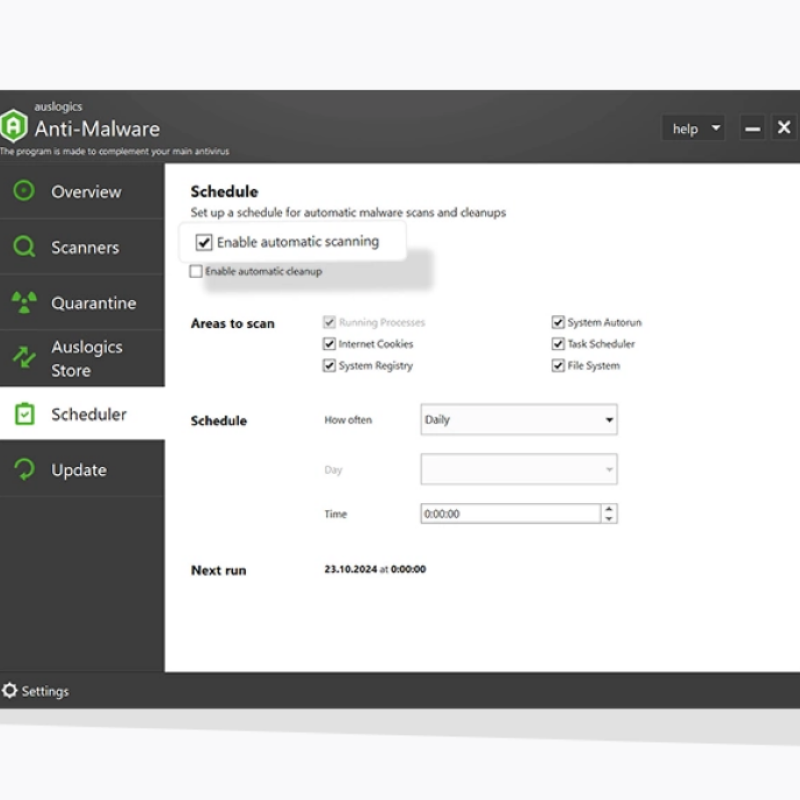The height and width of the screenshot is (800, 800).
Task: Open the How often frequency dropdown
Action: pos(518,420)
